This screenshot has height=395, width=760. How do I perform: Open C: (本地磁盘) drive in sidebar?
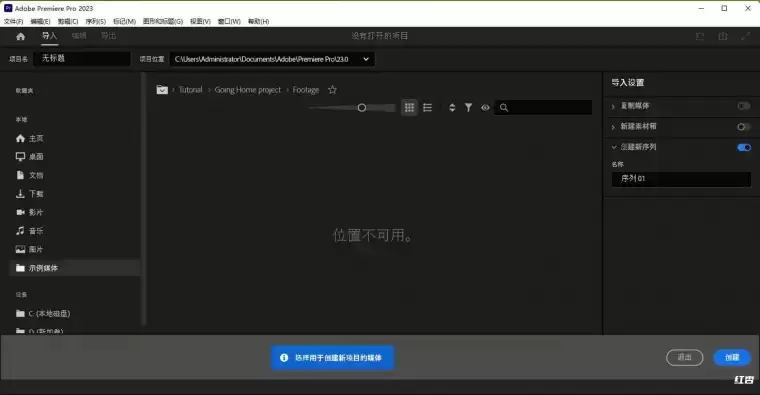pos(43,314)
